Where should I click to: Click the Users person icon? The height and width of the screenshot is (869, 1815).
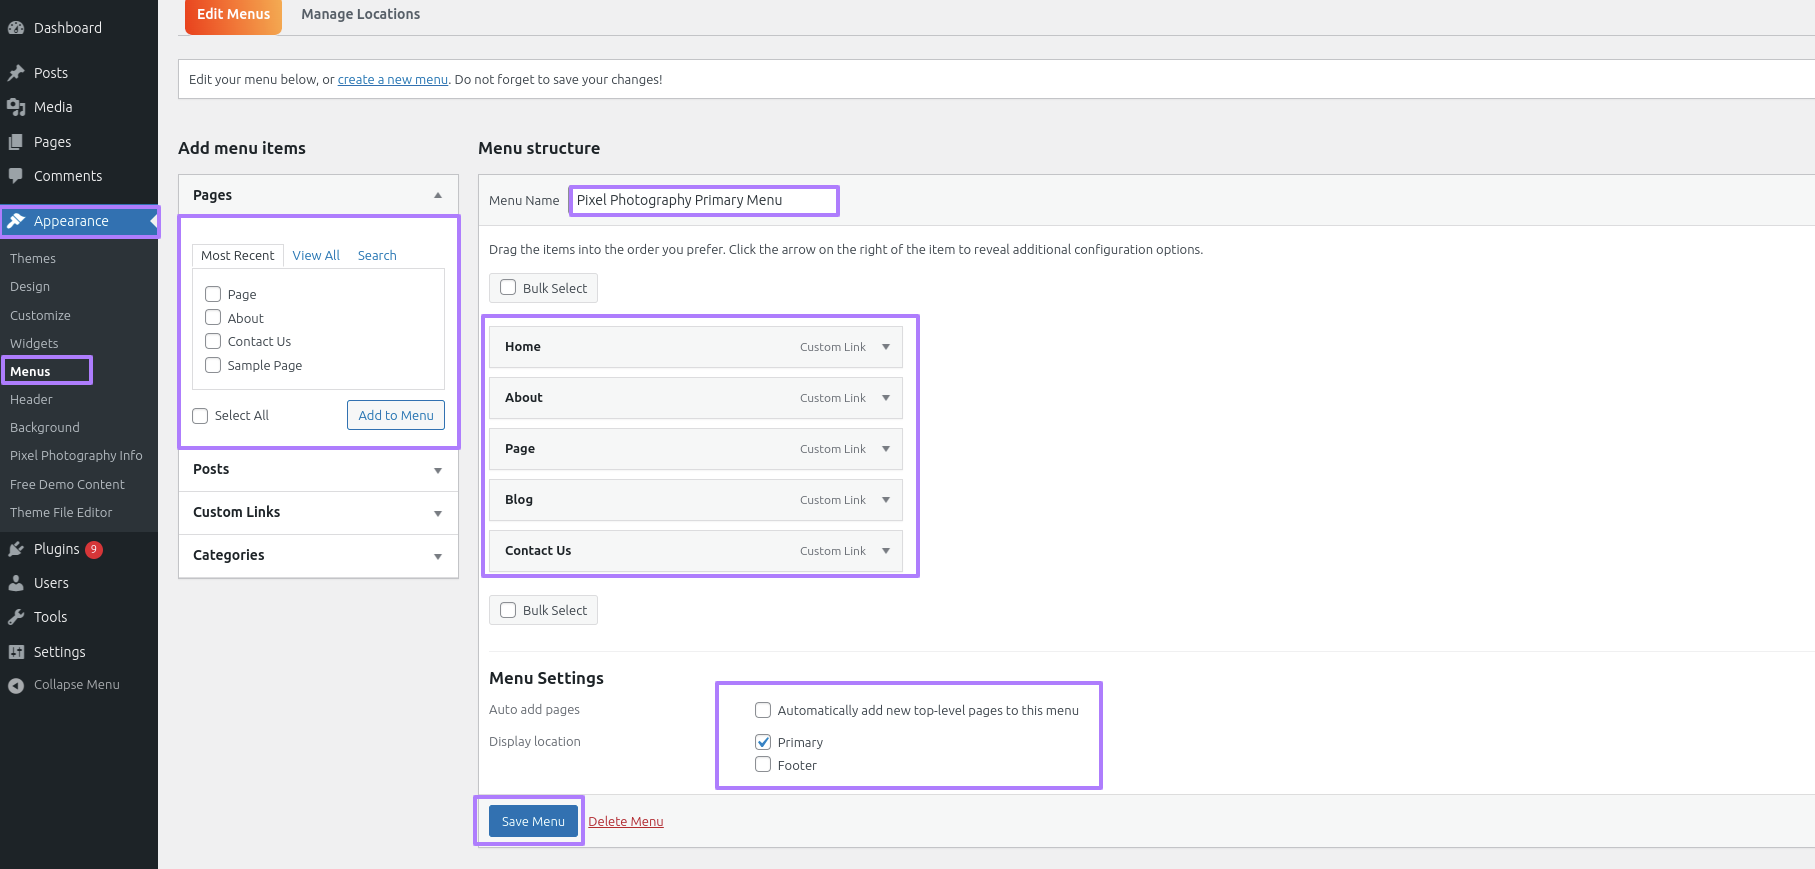(x=16, y=583)
